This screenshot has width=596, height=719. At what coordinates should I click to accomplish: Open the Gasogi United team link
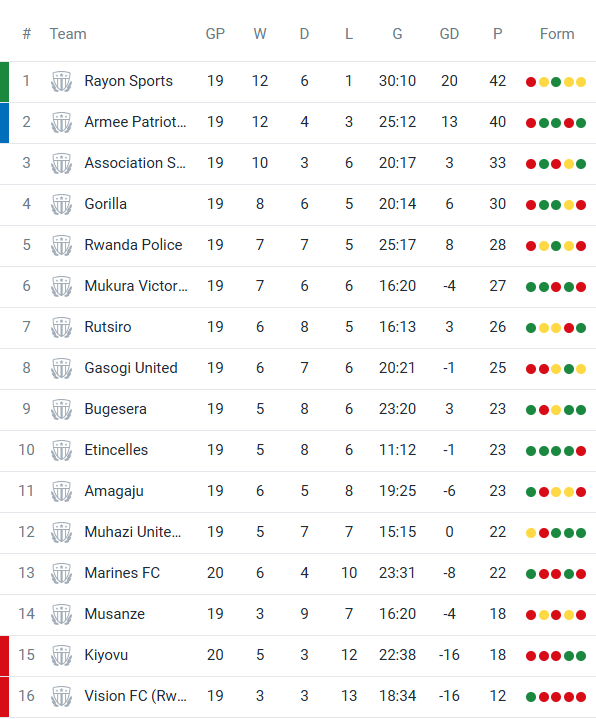point(131,368)
